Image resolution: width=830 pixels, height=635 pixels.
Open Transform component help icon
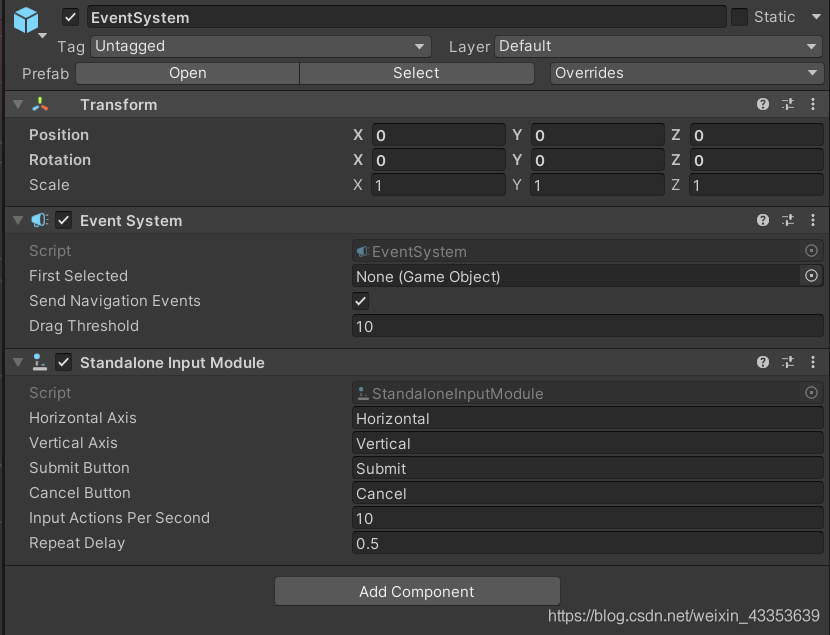click(763, 104)
